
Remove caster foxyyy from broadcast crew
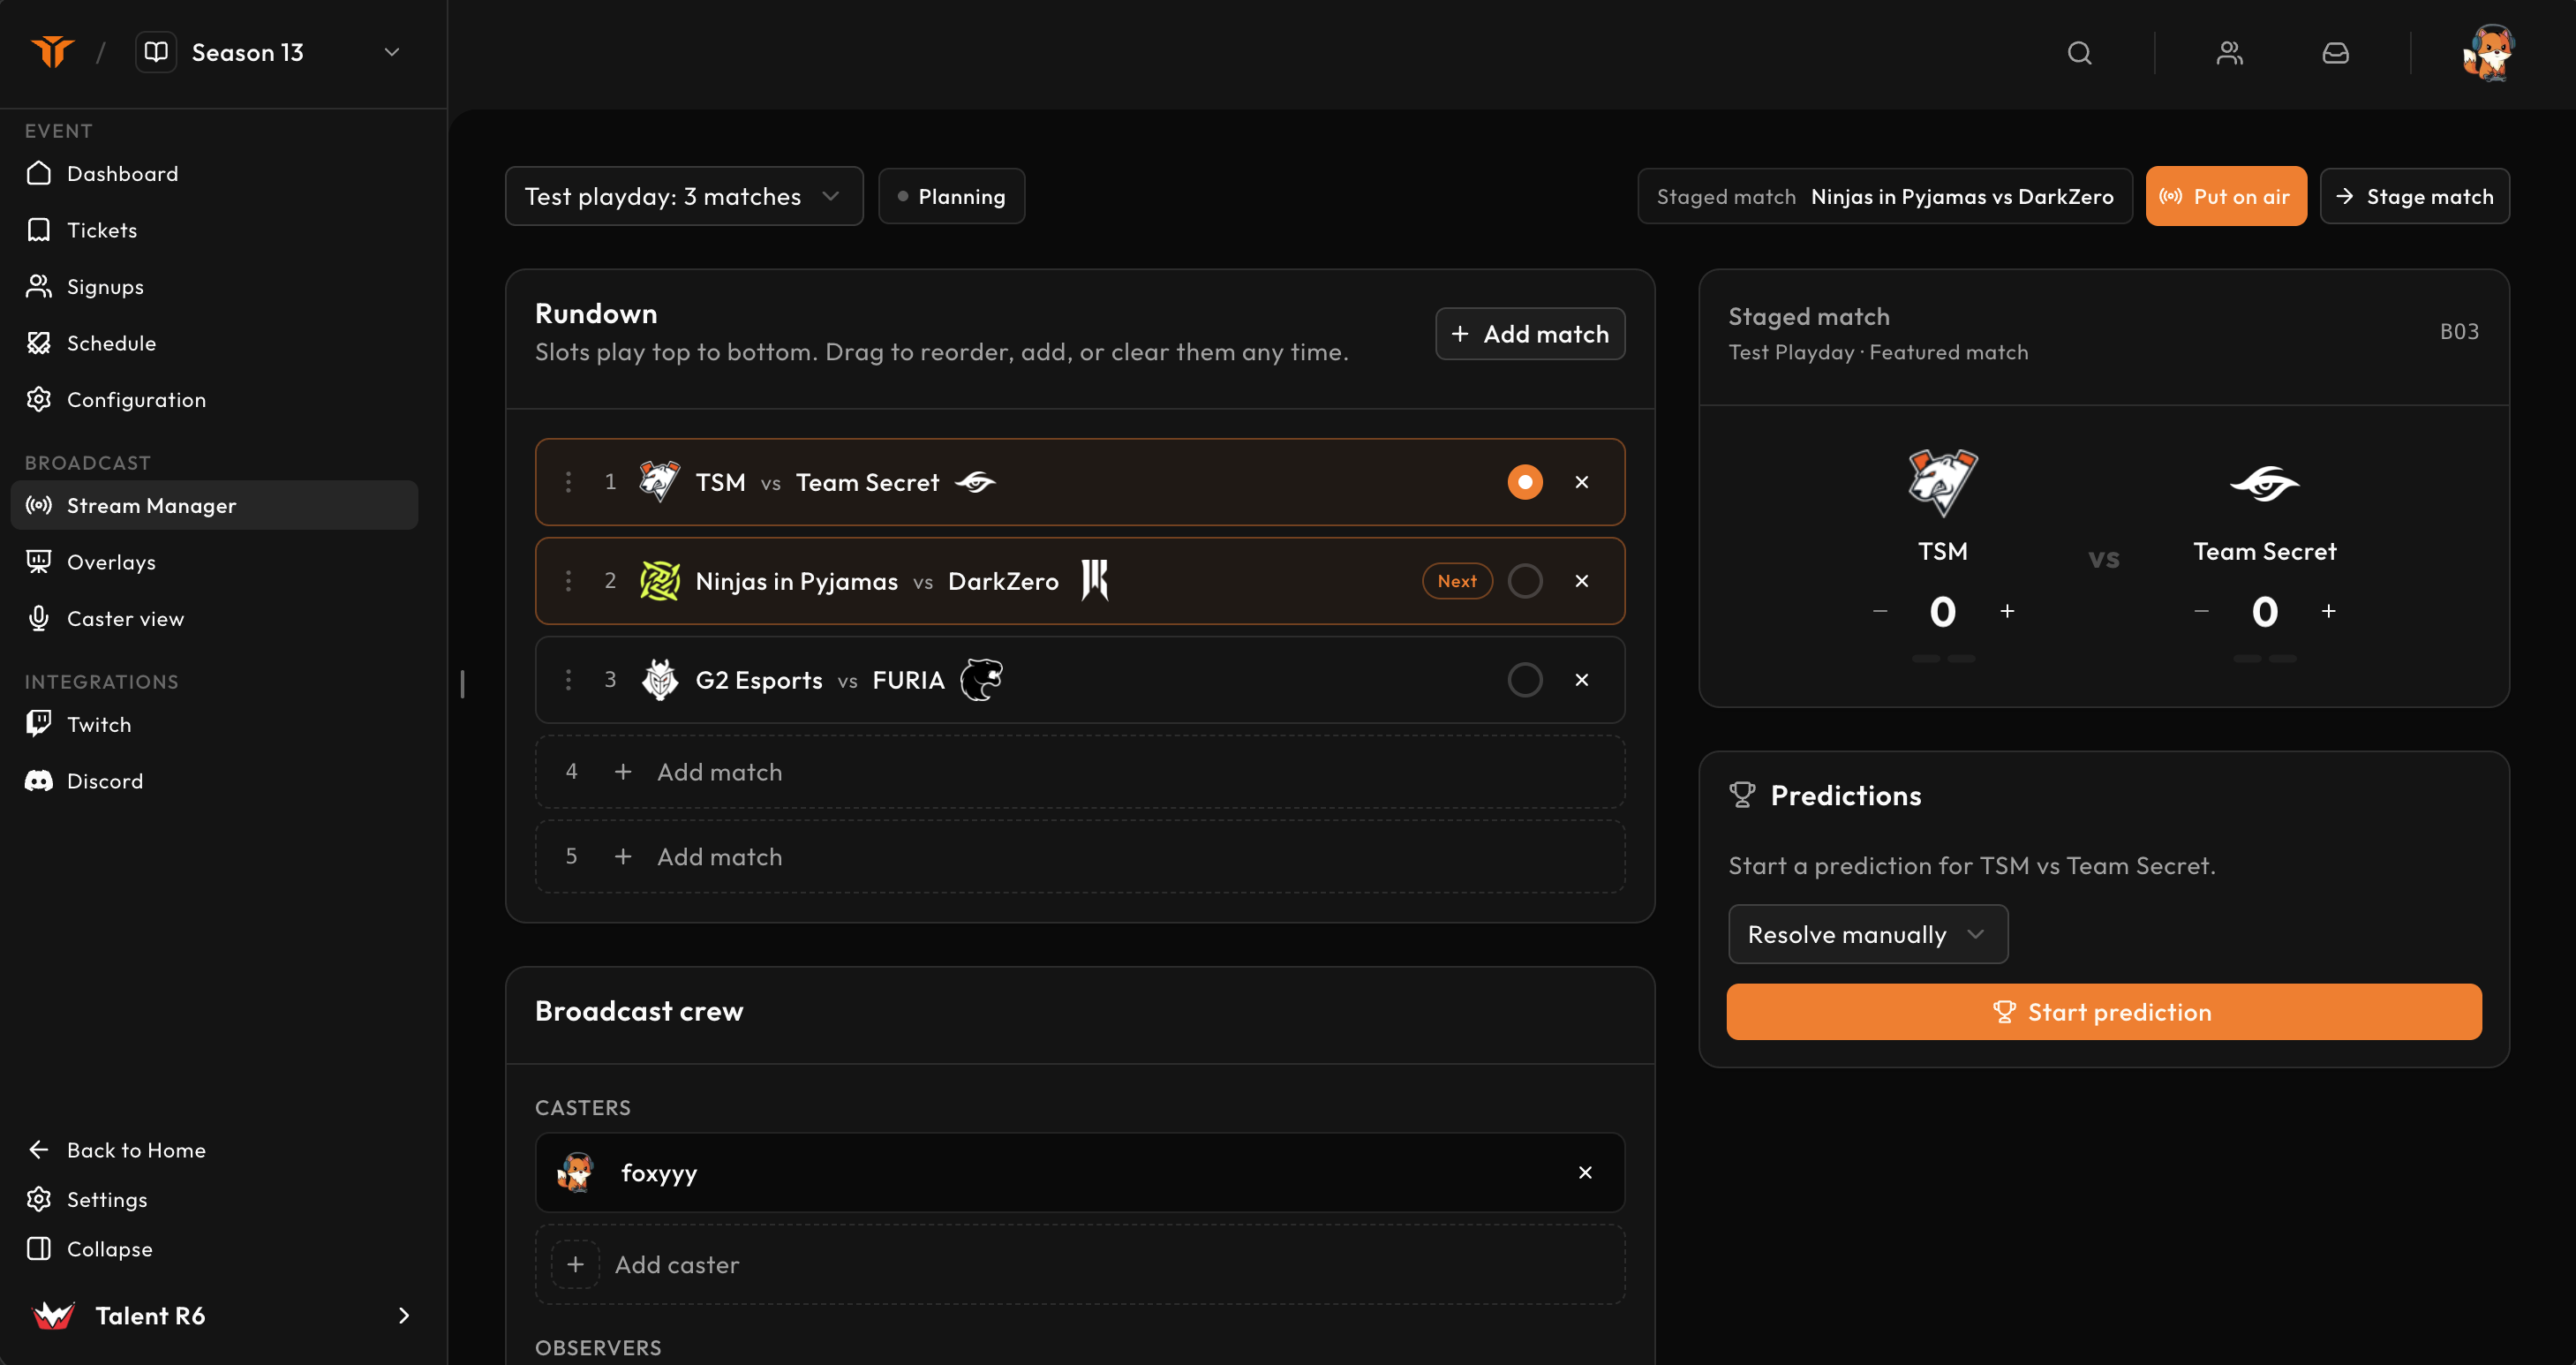click(1584, 1173)
